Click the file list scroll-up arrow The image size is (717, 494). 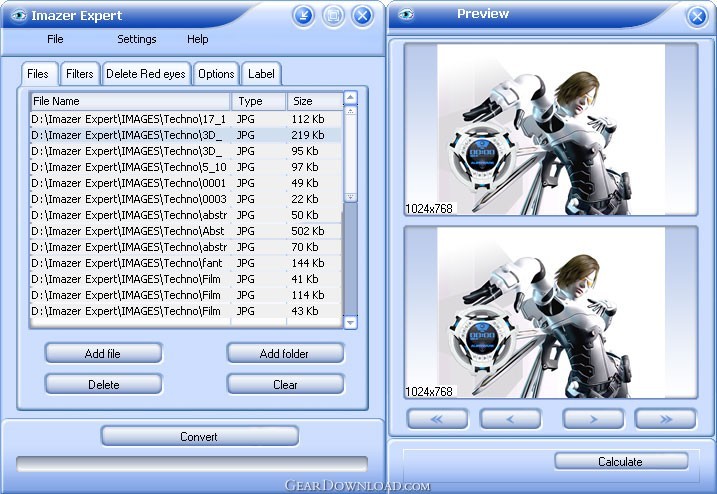coord(350,97)
